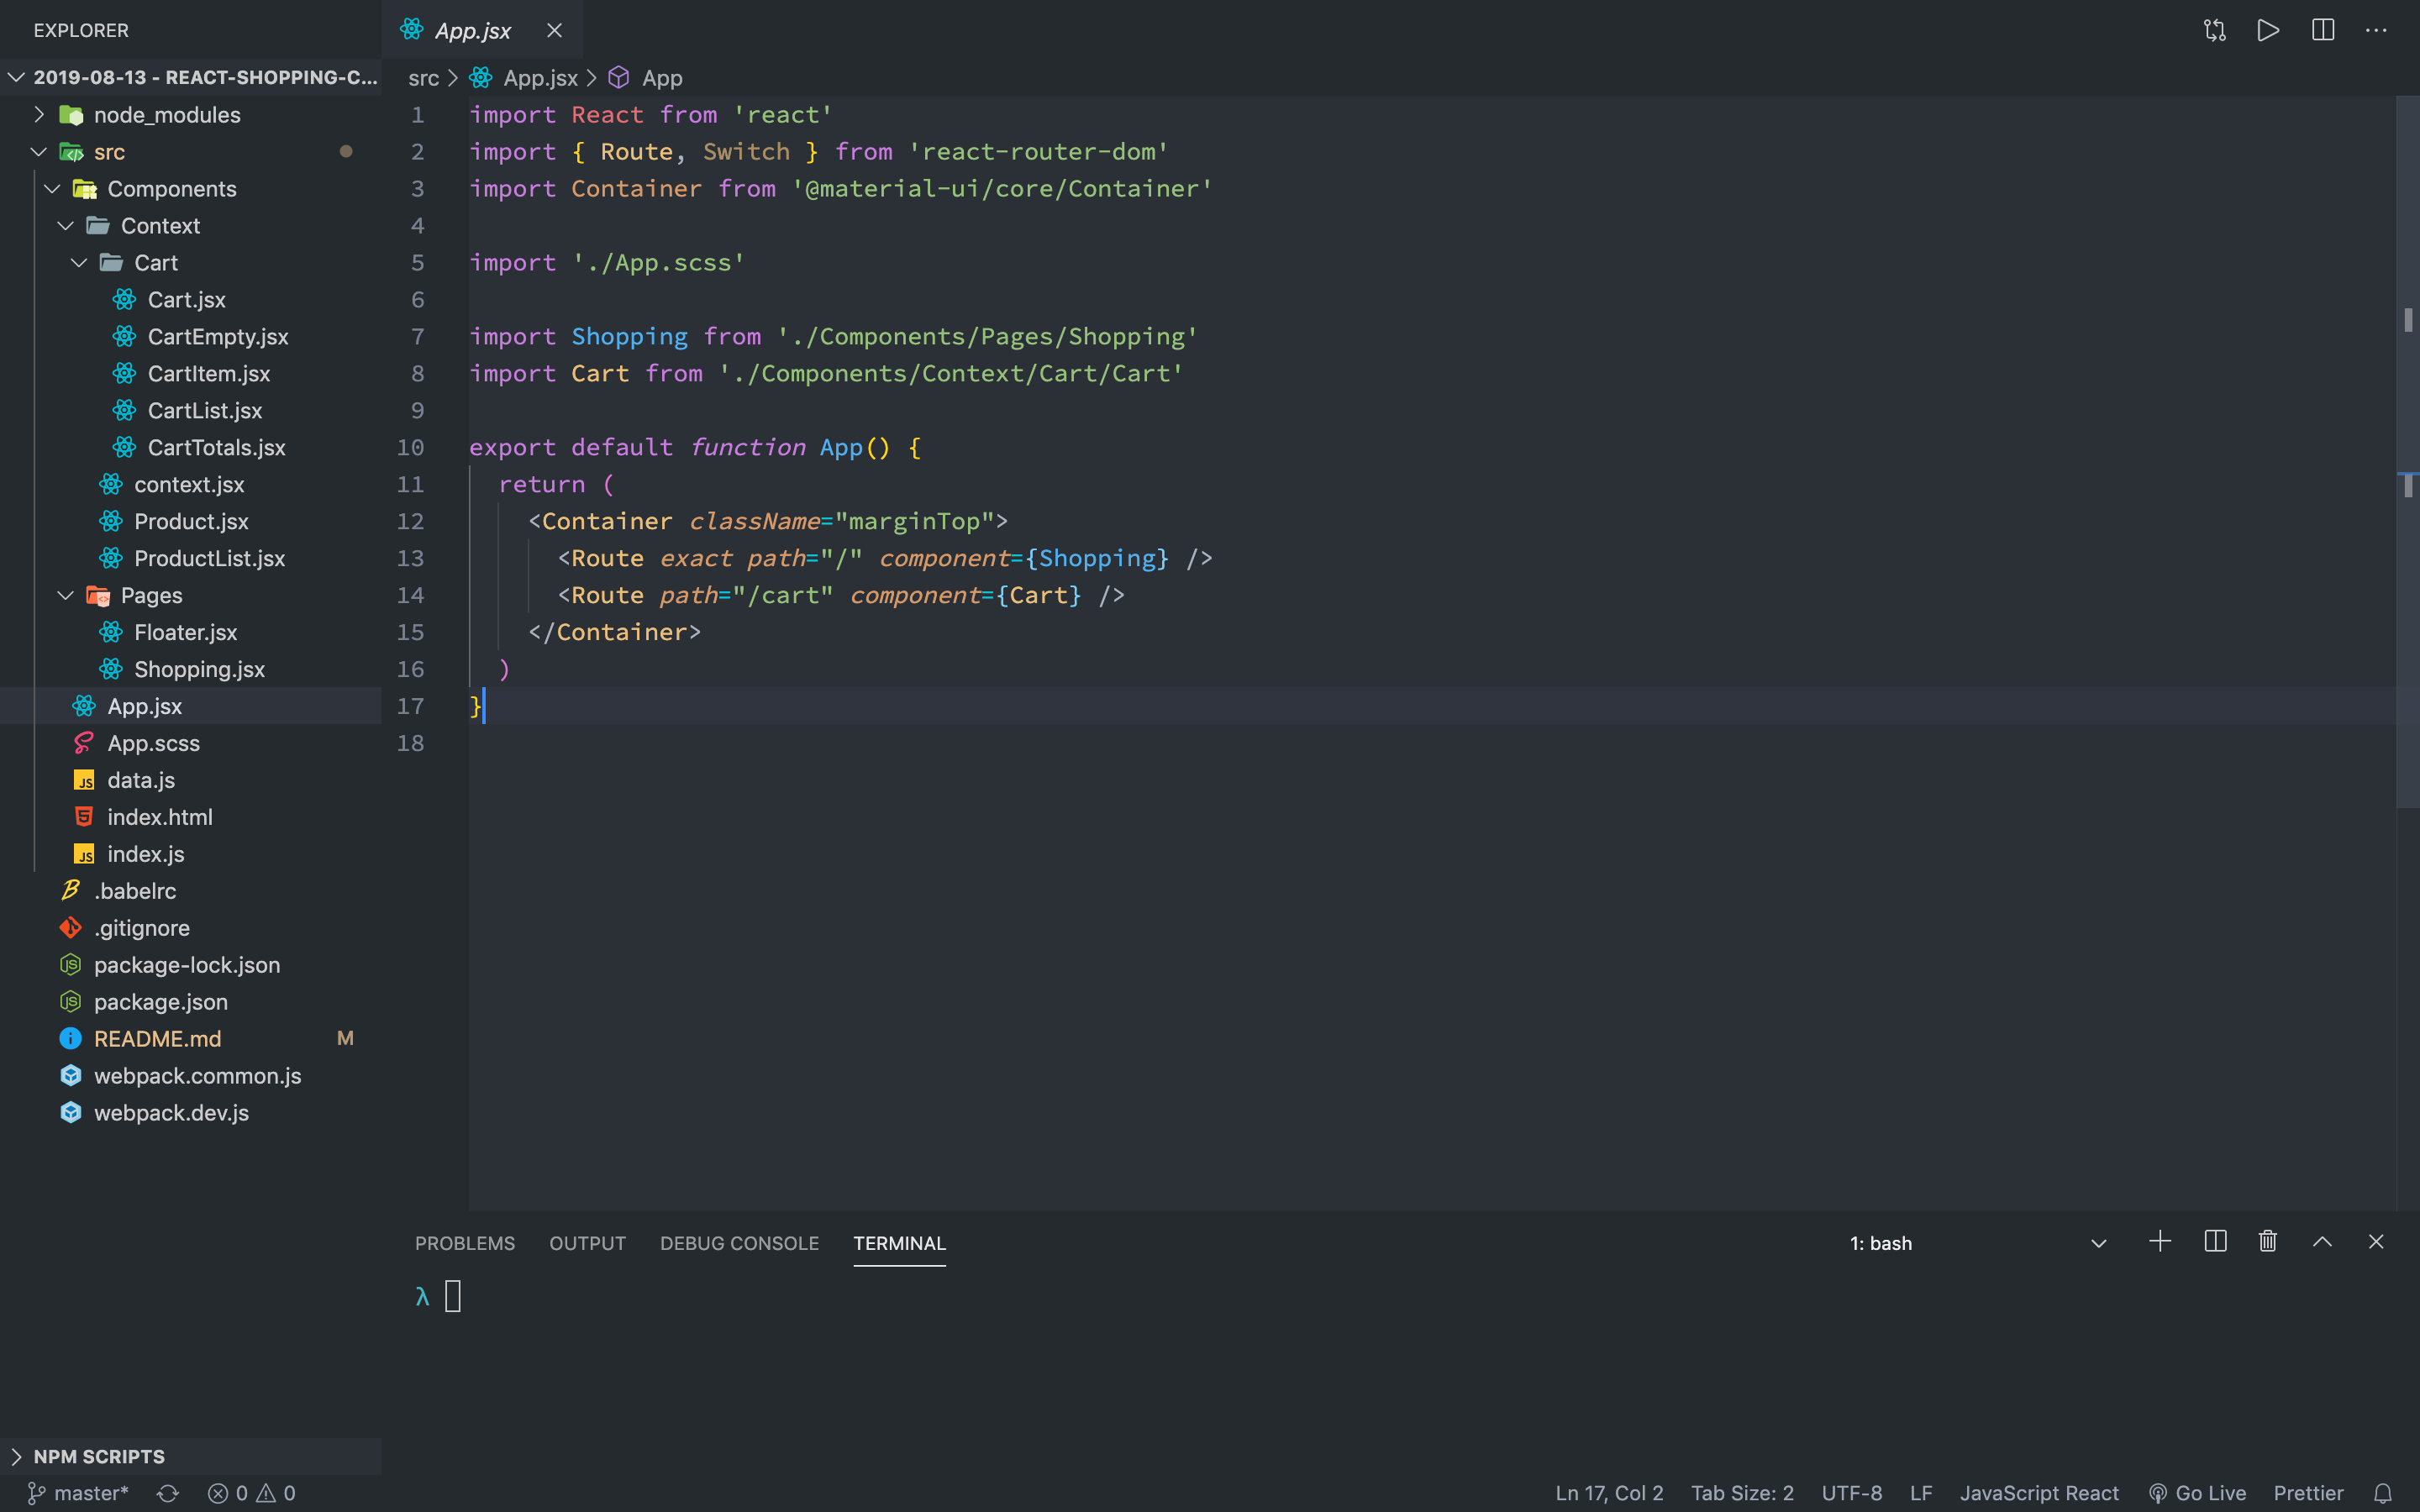Switch to the DEBUG CONSOLE tab
This screenshot has width=2420, height=1512.
tap(739, 1243)
